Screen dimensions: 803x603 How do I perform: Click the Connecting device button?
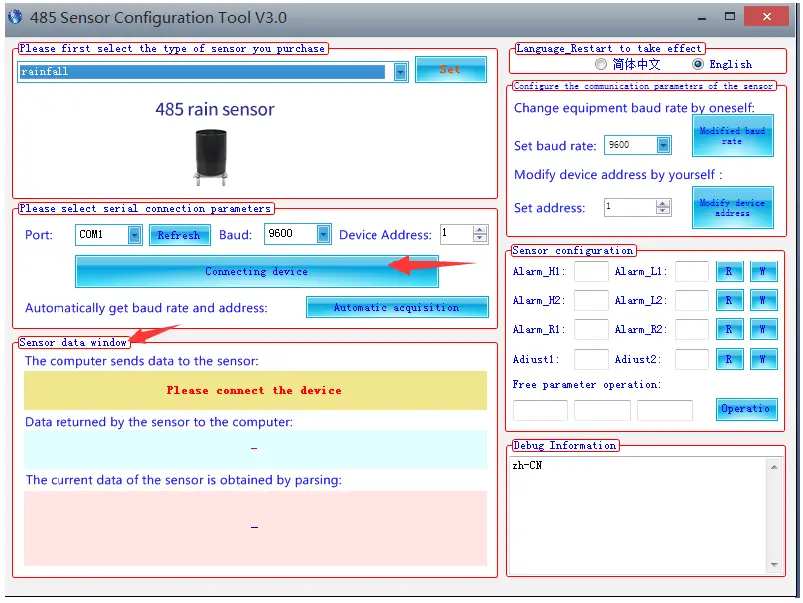pyautogui.click(x=257, y=271)
